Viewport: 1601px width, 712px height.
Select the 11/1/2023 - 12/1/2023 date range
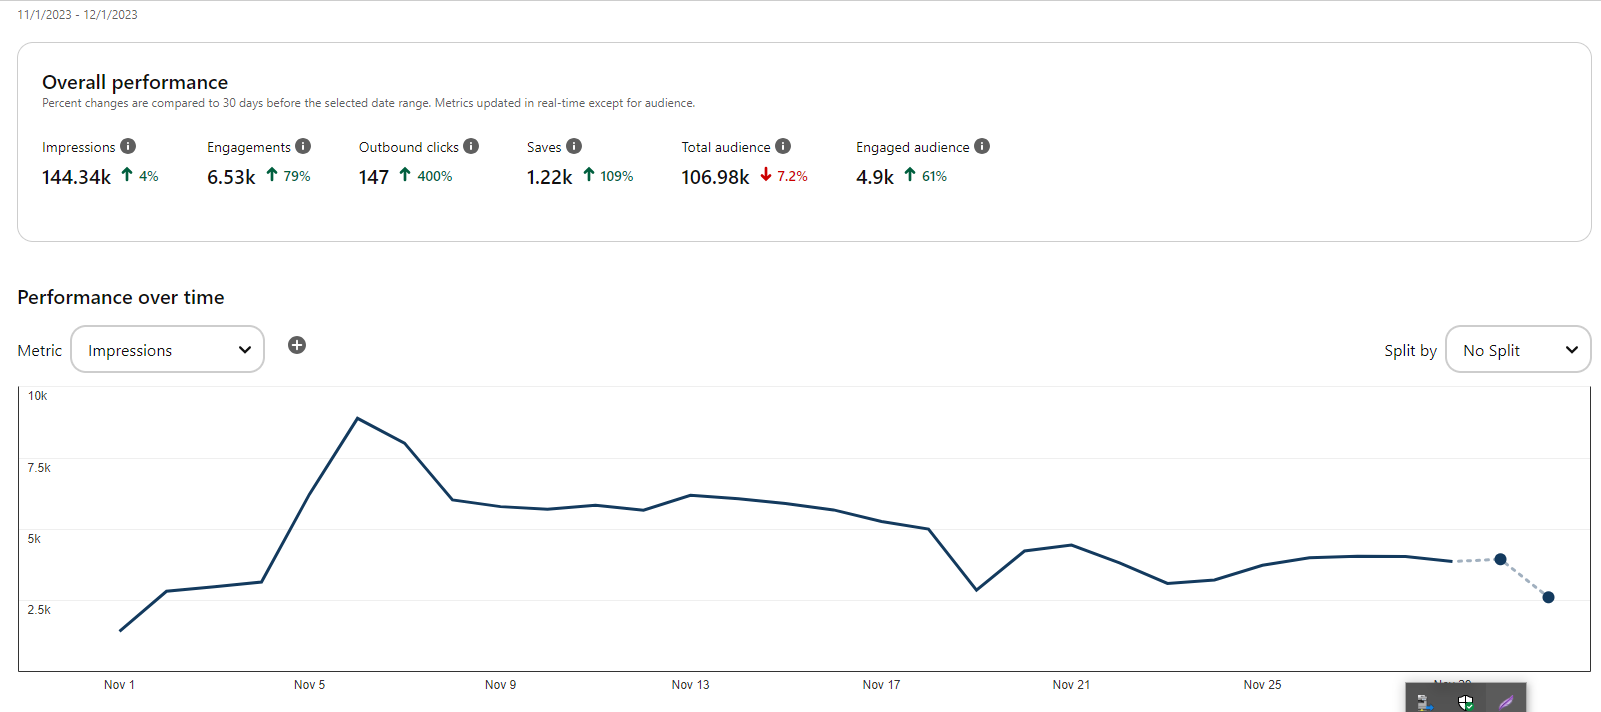tap(78, 15)
